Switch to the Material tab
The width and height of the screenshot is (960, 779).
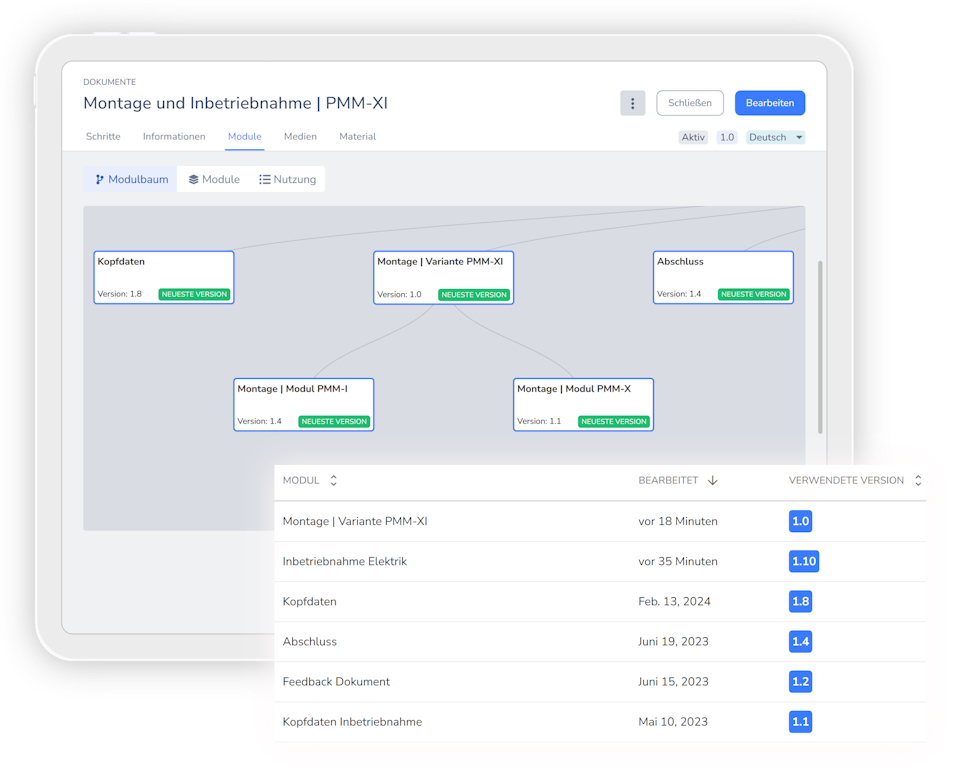(x=357, y=136)
